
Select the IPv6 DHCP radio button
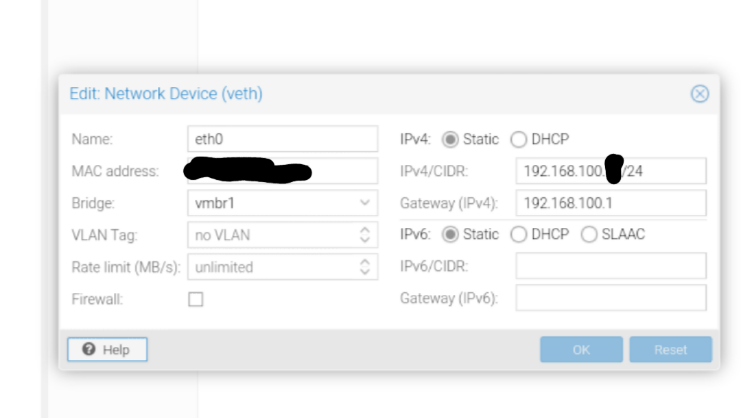pos(519,235)
